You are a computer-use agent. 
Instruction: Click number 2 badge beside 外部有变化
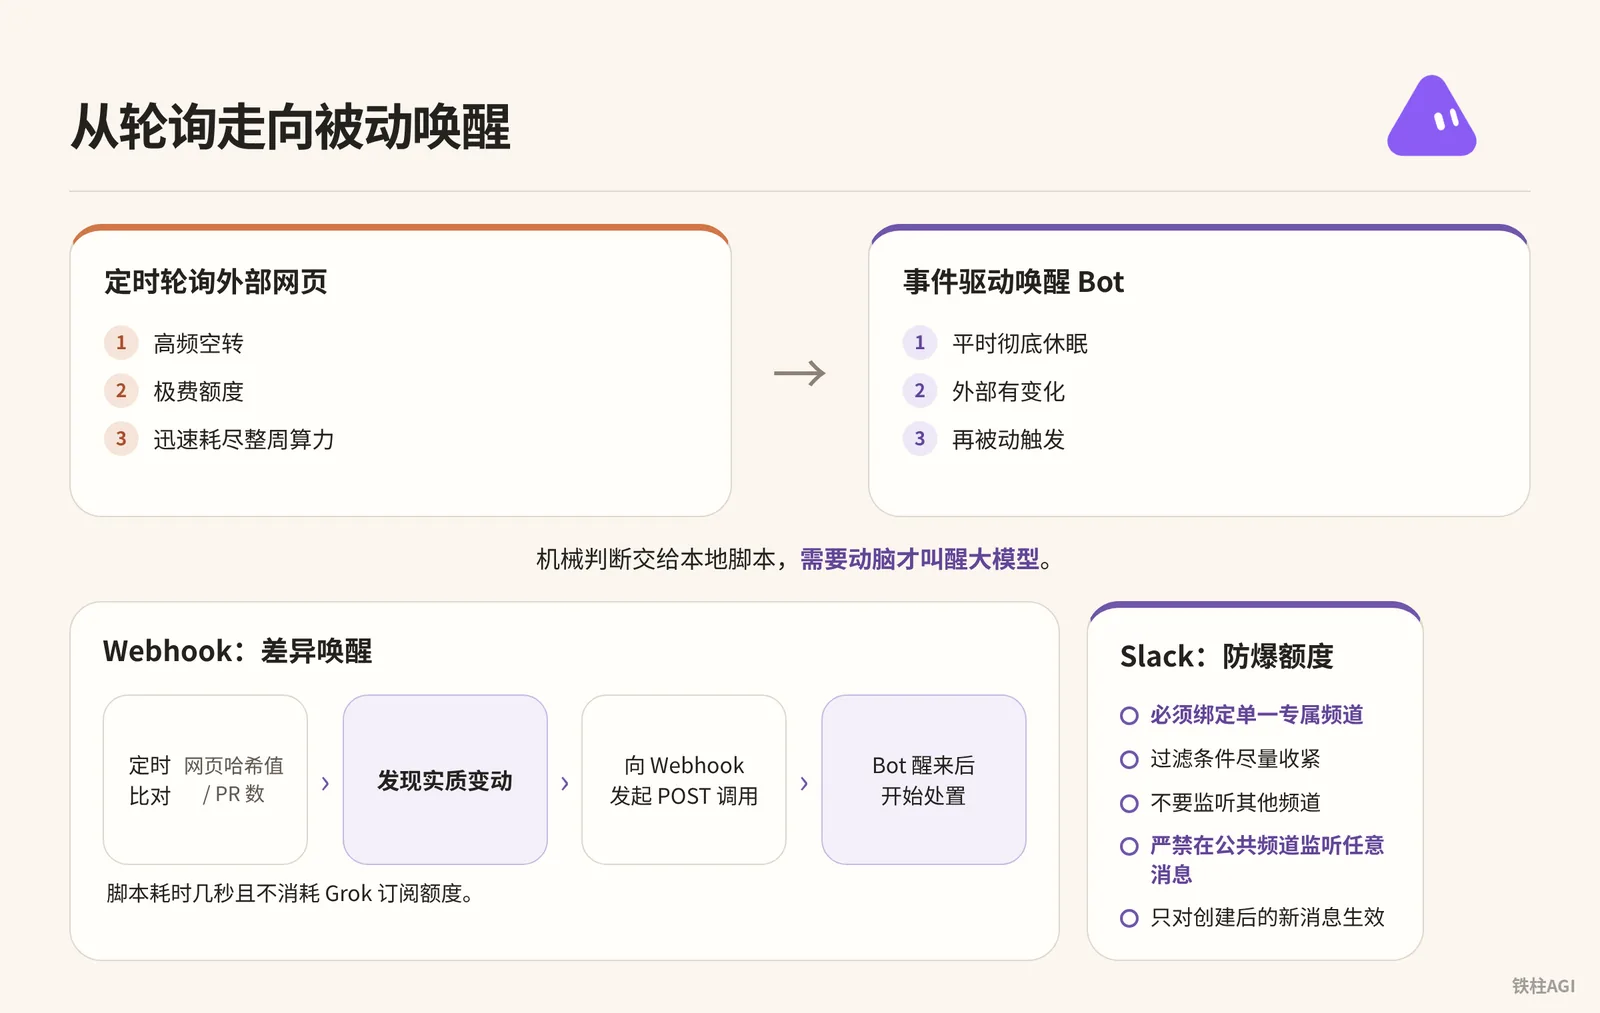pos(920,391)
